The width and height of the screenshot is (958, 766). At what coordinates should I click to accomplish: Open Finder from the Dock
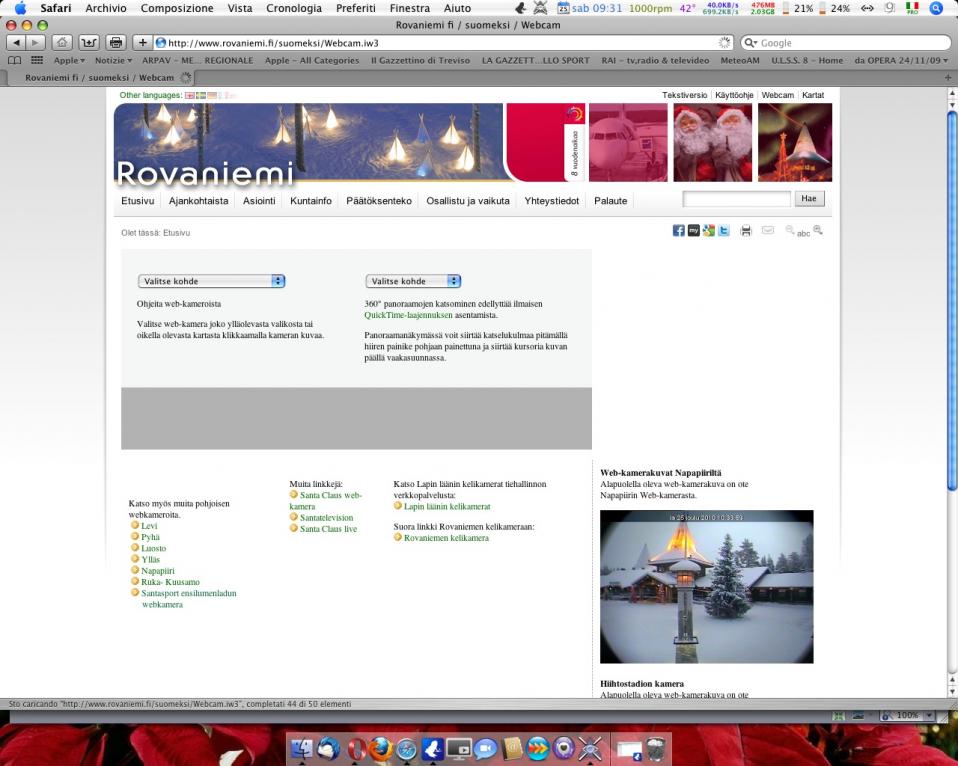point(301,748)
